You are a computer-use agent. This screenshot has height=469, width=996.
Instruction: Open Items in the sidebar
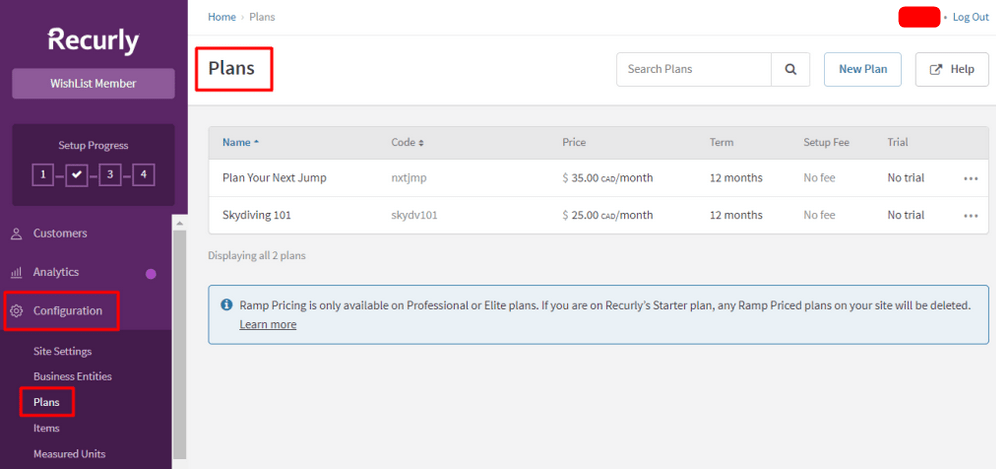[x=46, y=428]
